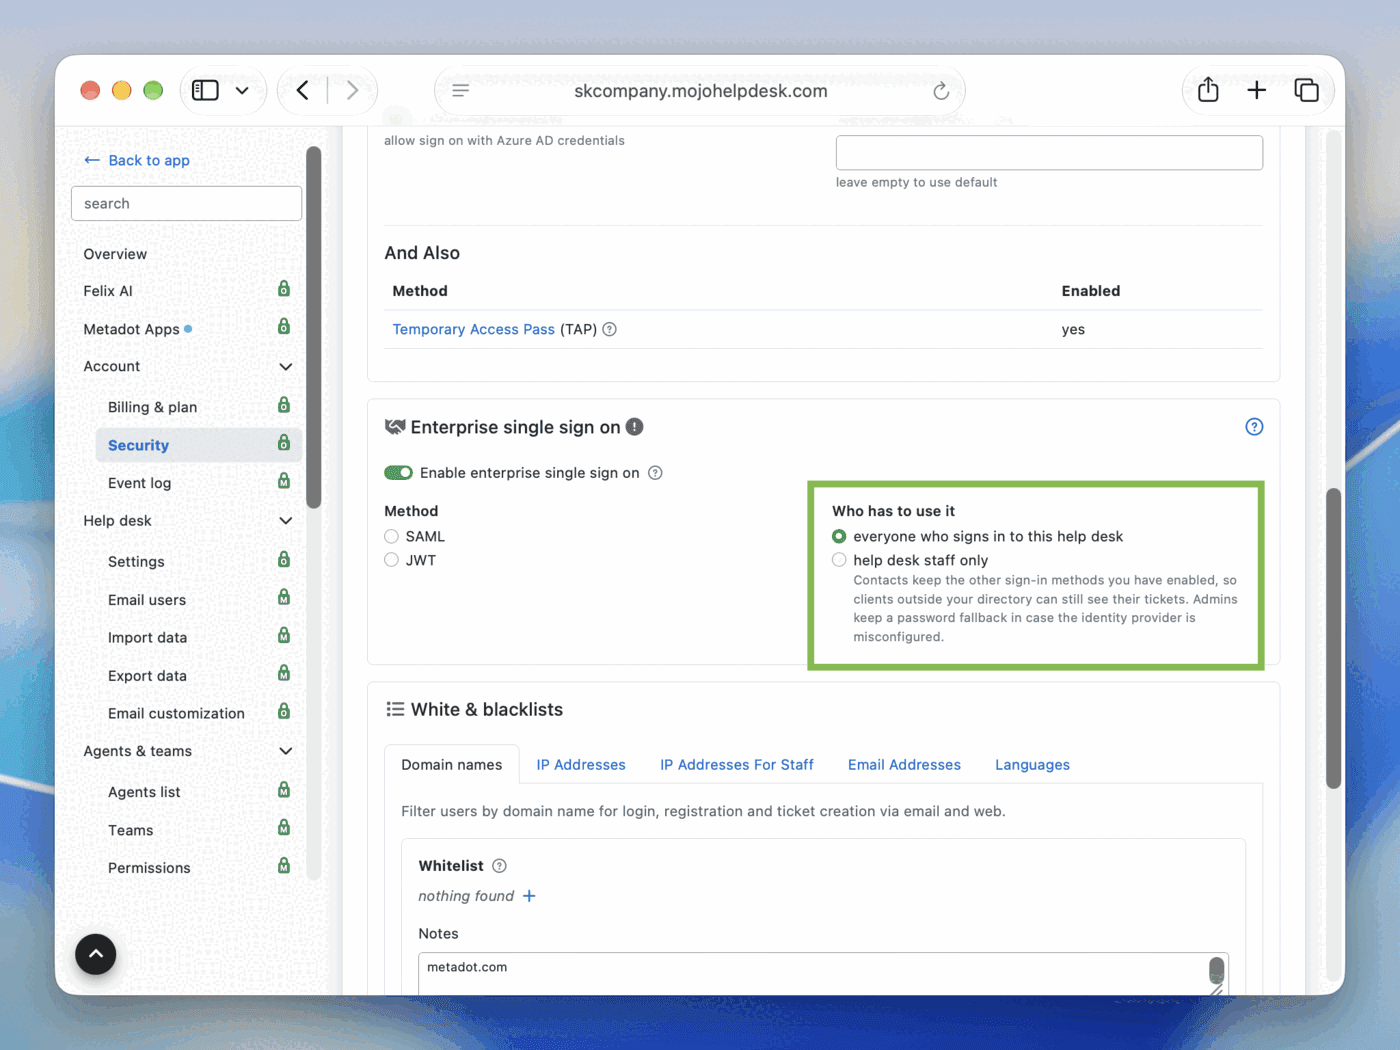Click the reader view icon in address bar
The image size is (1400, 1050).
461,91
